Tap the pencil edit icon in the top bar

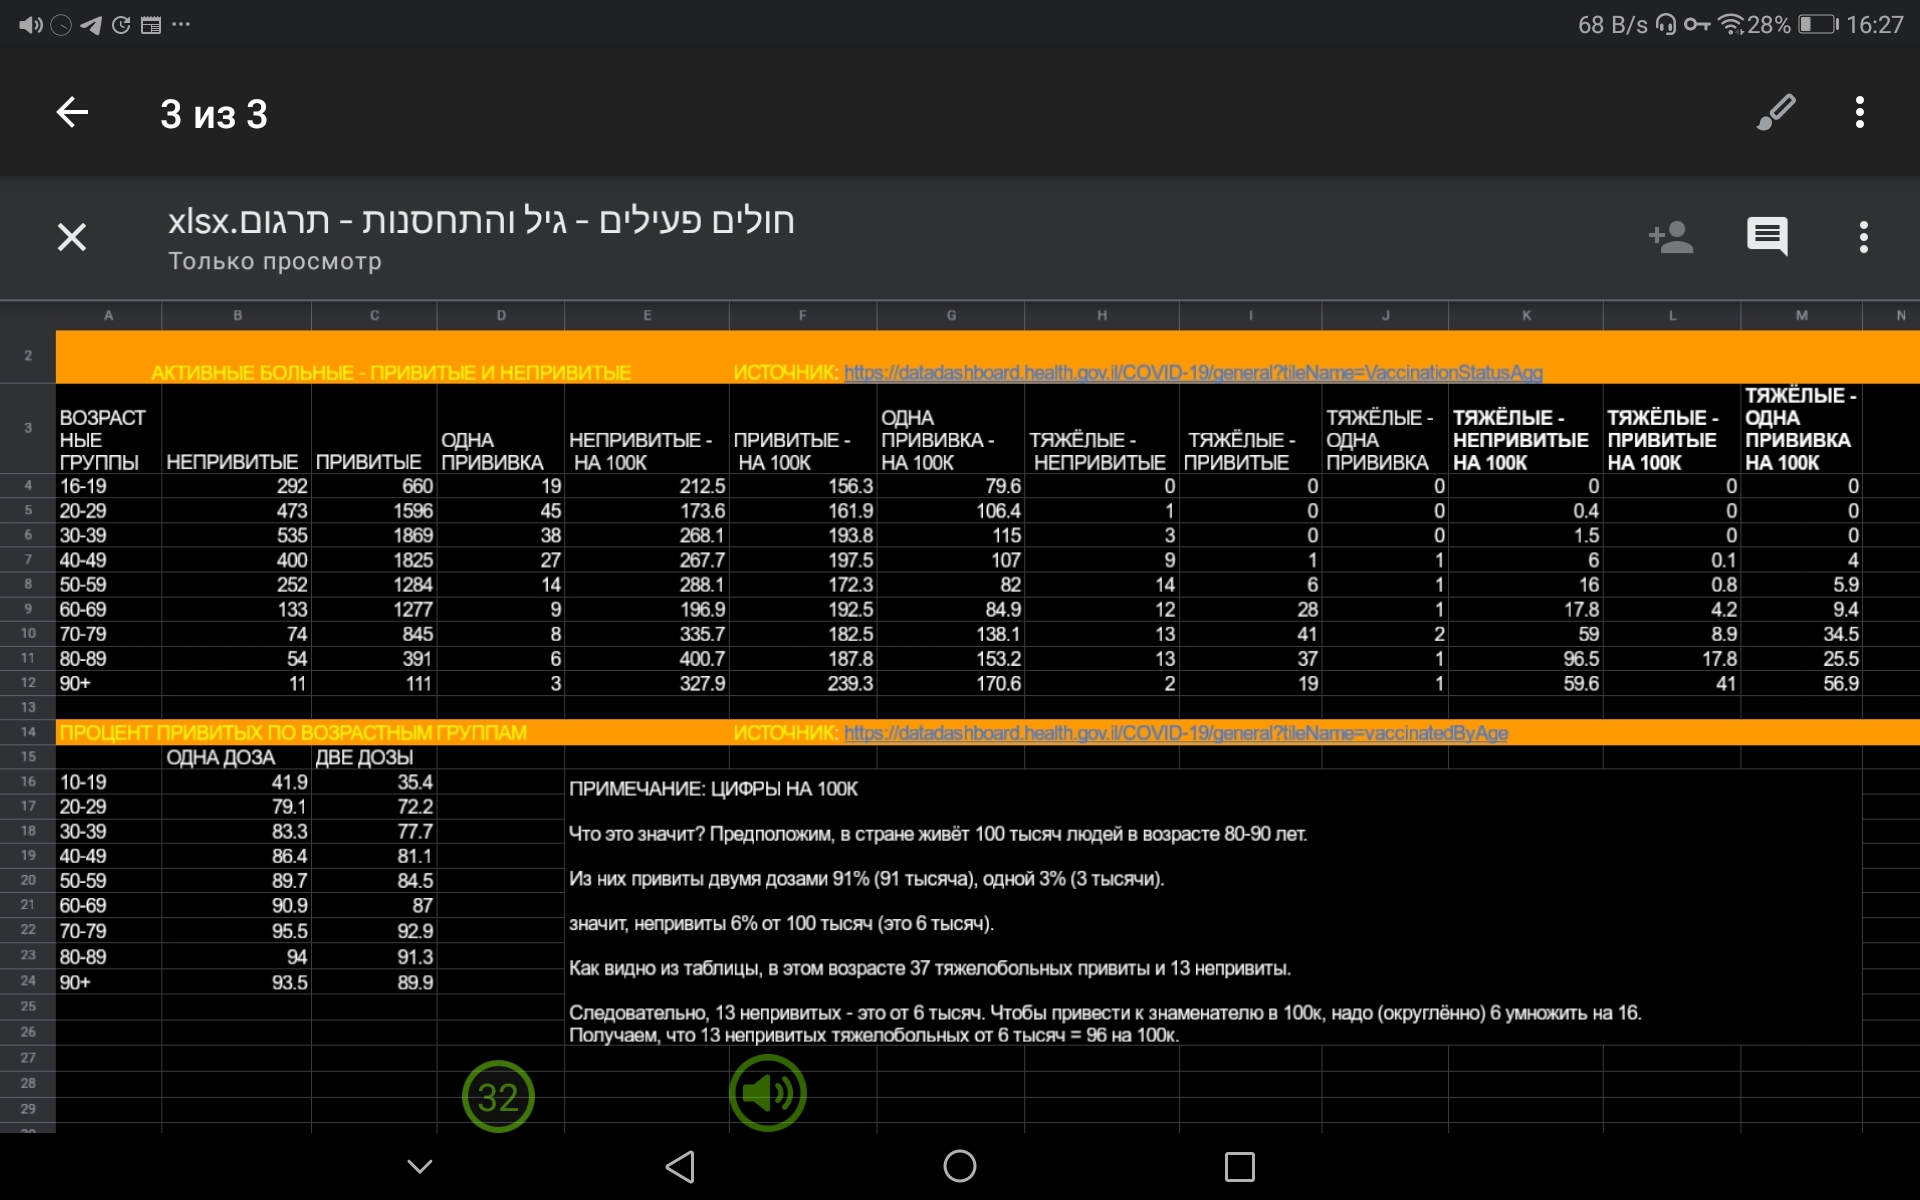(1776, 112)
